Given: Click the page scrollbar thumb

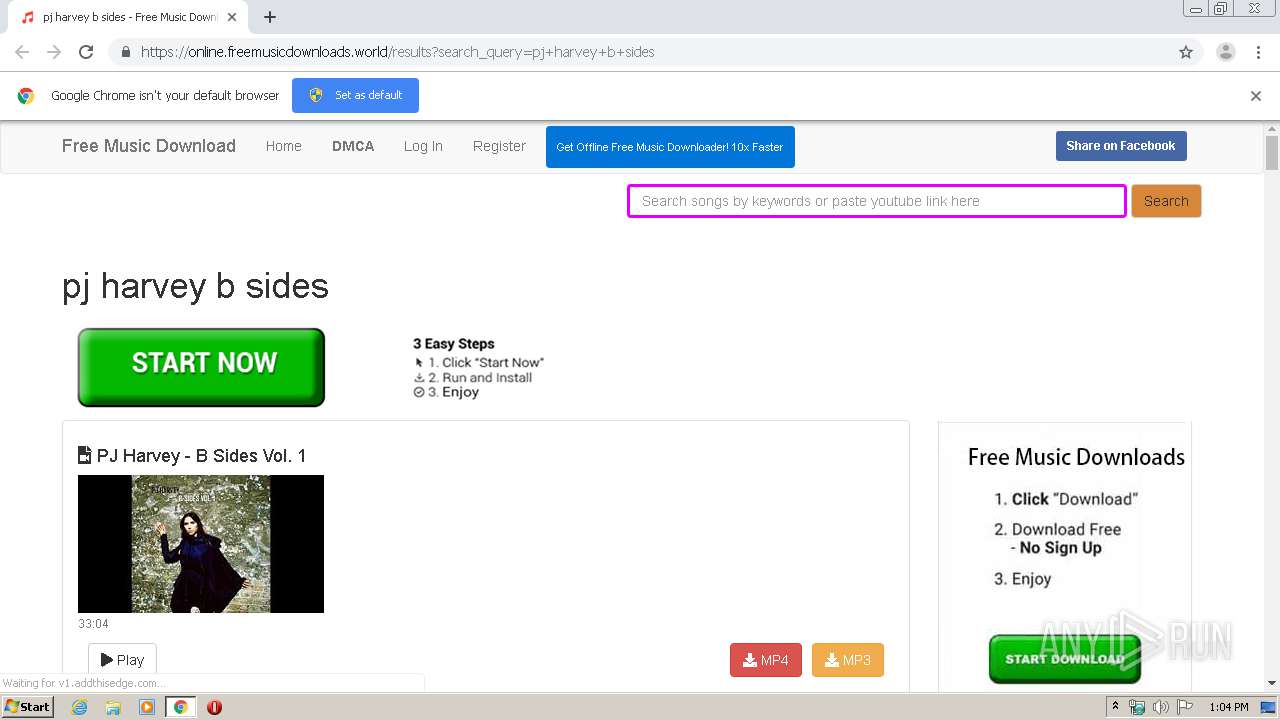Looking at the screenshot, I should (1272, 152).
